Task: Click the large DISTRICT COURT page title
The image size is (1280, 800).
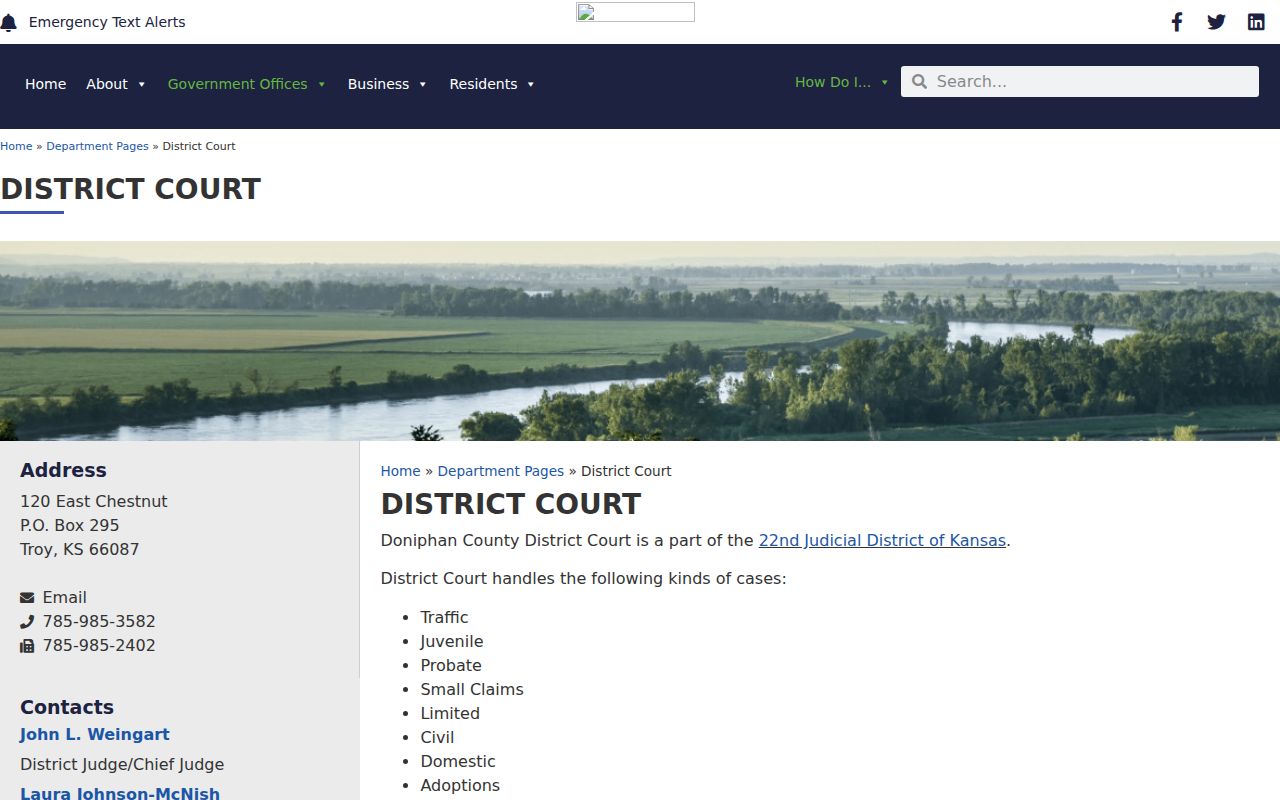Action: click(130, 189)
